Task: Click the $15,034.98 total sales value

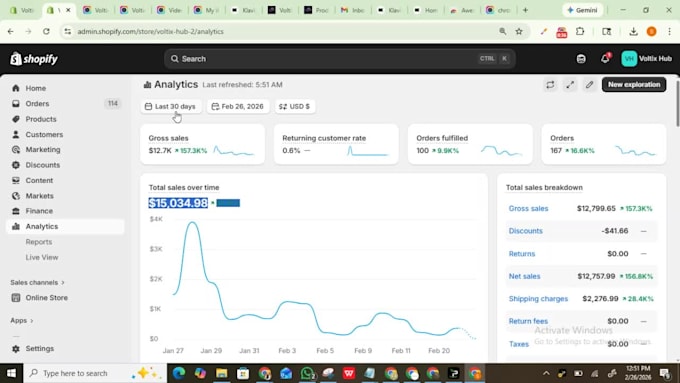Action: pos(178,203)
